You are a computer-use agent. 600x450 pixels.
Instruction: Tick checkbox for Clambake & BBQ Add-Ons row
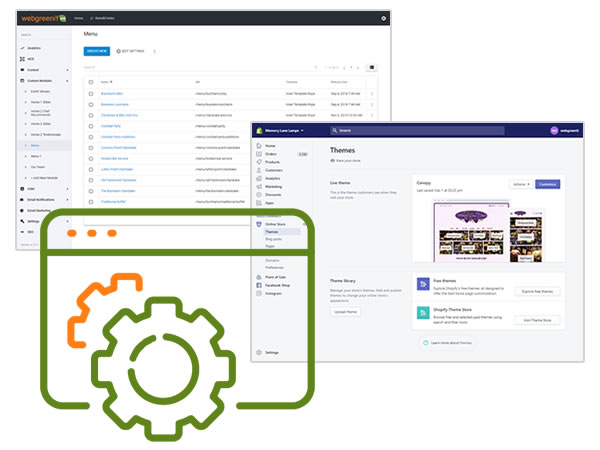[x=91, y=115]
